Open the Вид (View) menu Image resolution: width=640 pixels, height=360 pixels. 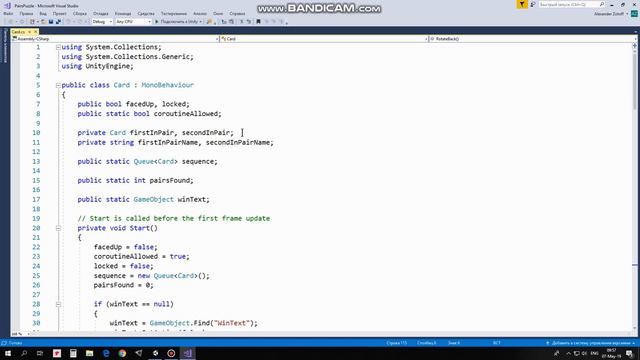pos(43,13)
